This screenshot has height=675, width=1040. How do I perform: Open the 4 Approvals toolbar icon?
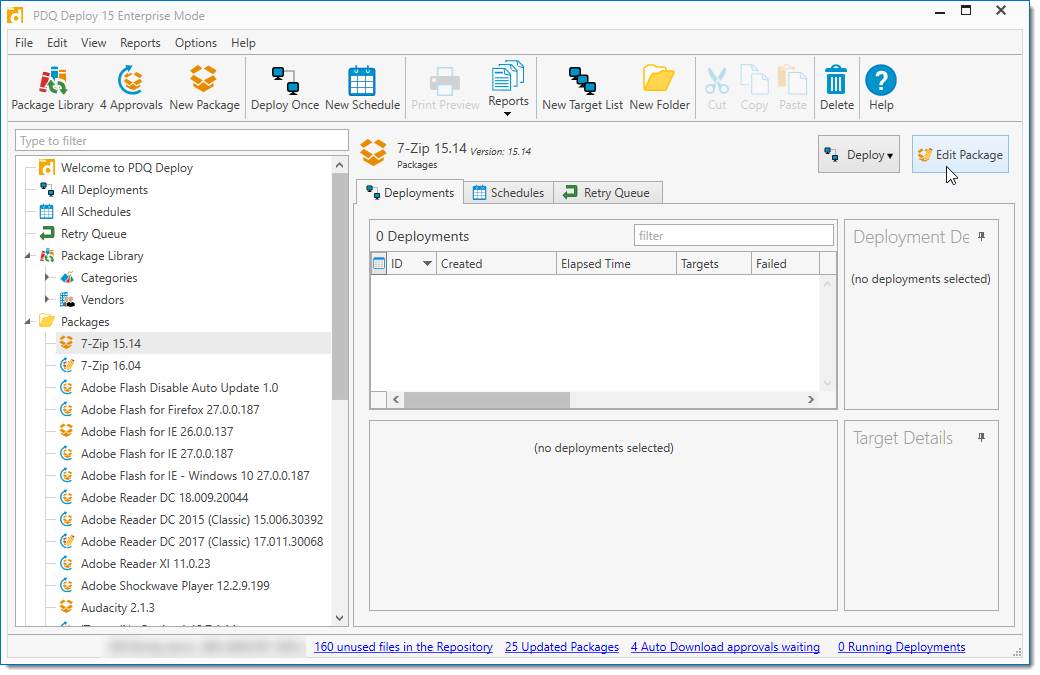(131, 88)
